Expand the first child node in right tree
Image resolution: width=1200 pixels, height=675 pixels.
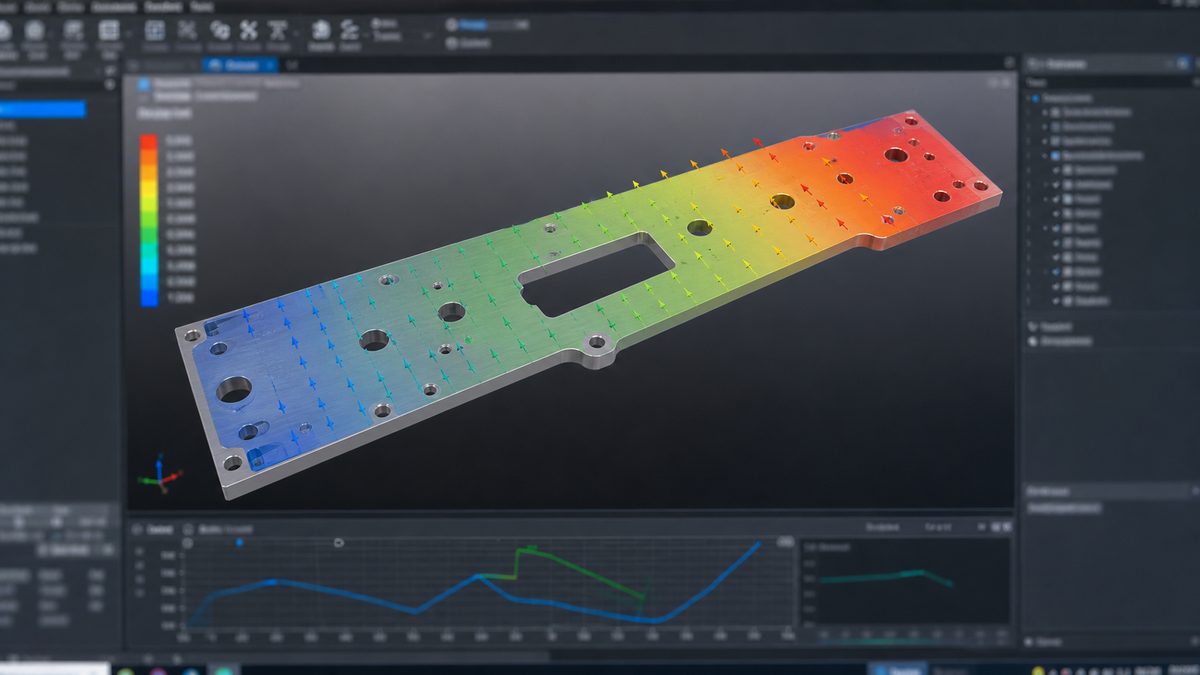1044,113
